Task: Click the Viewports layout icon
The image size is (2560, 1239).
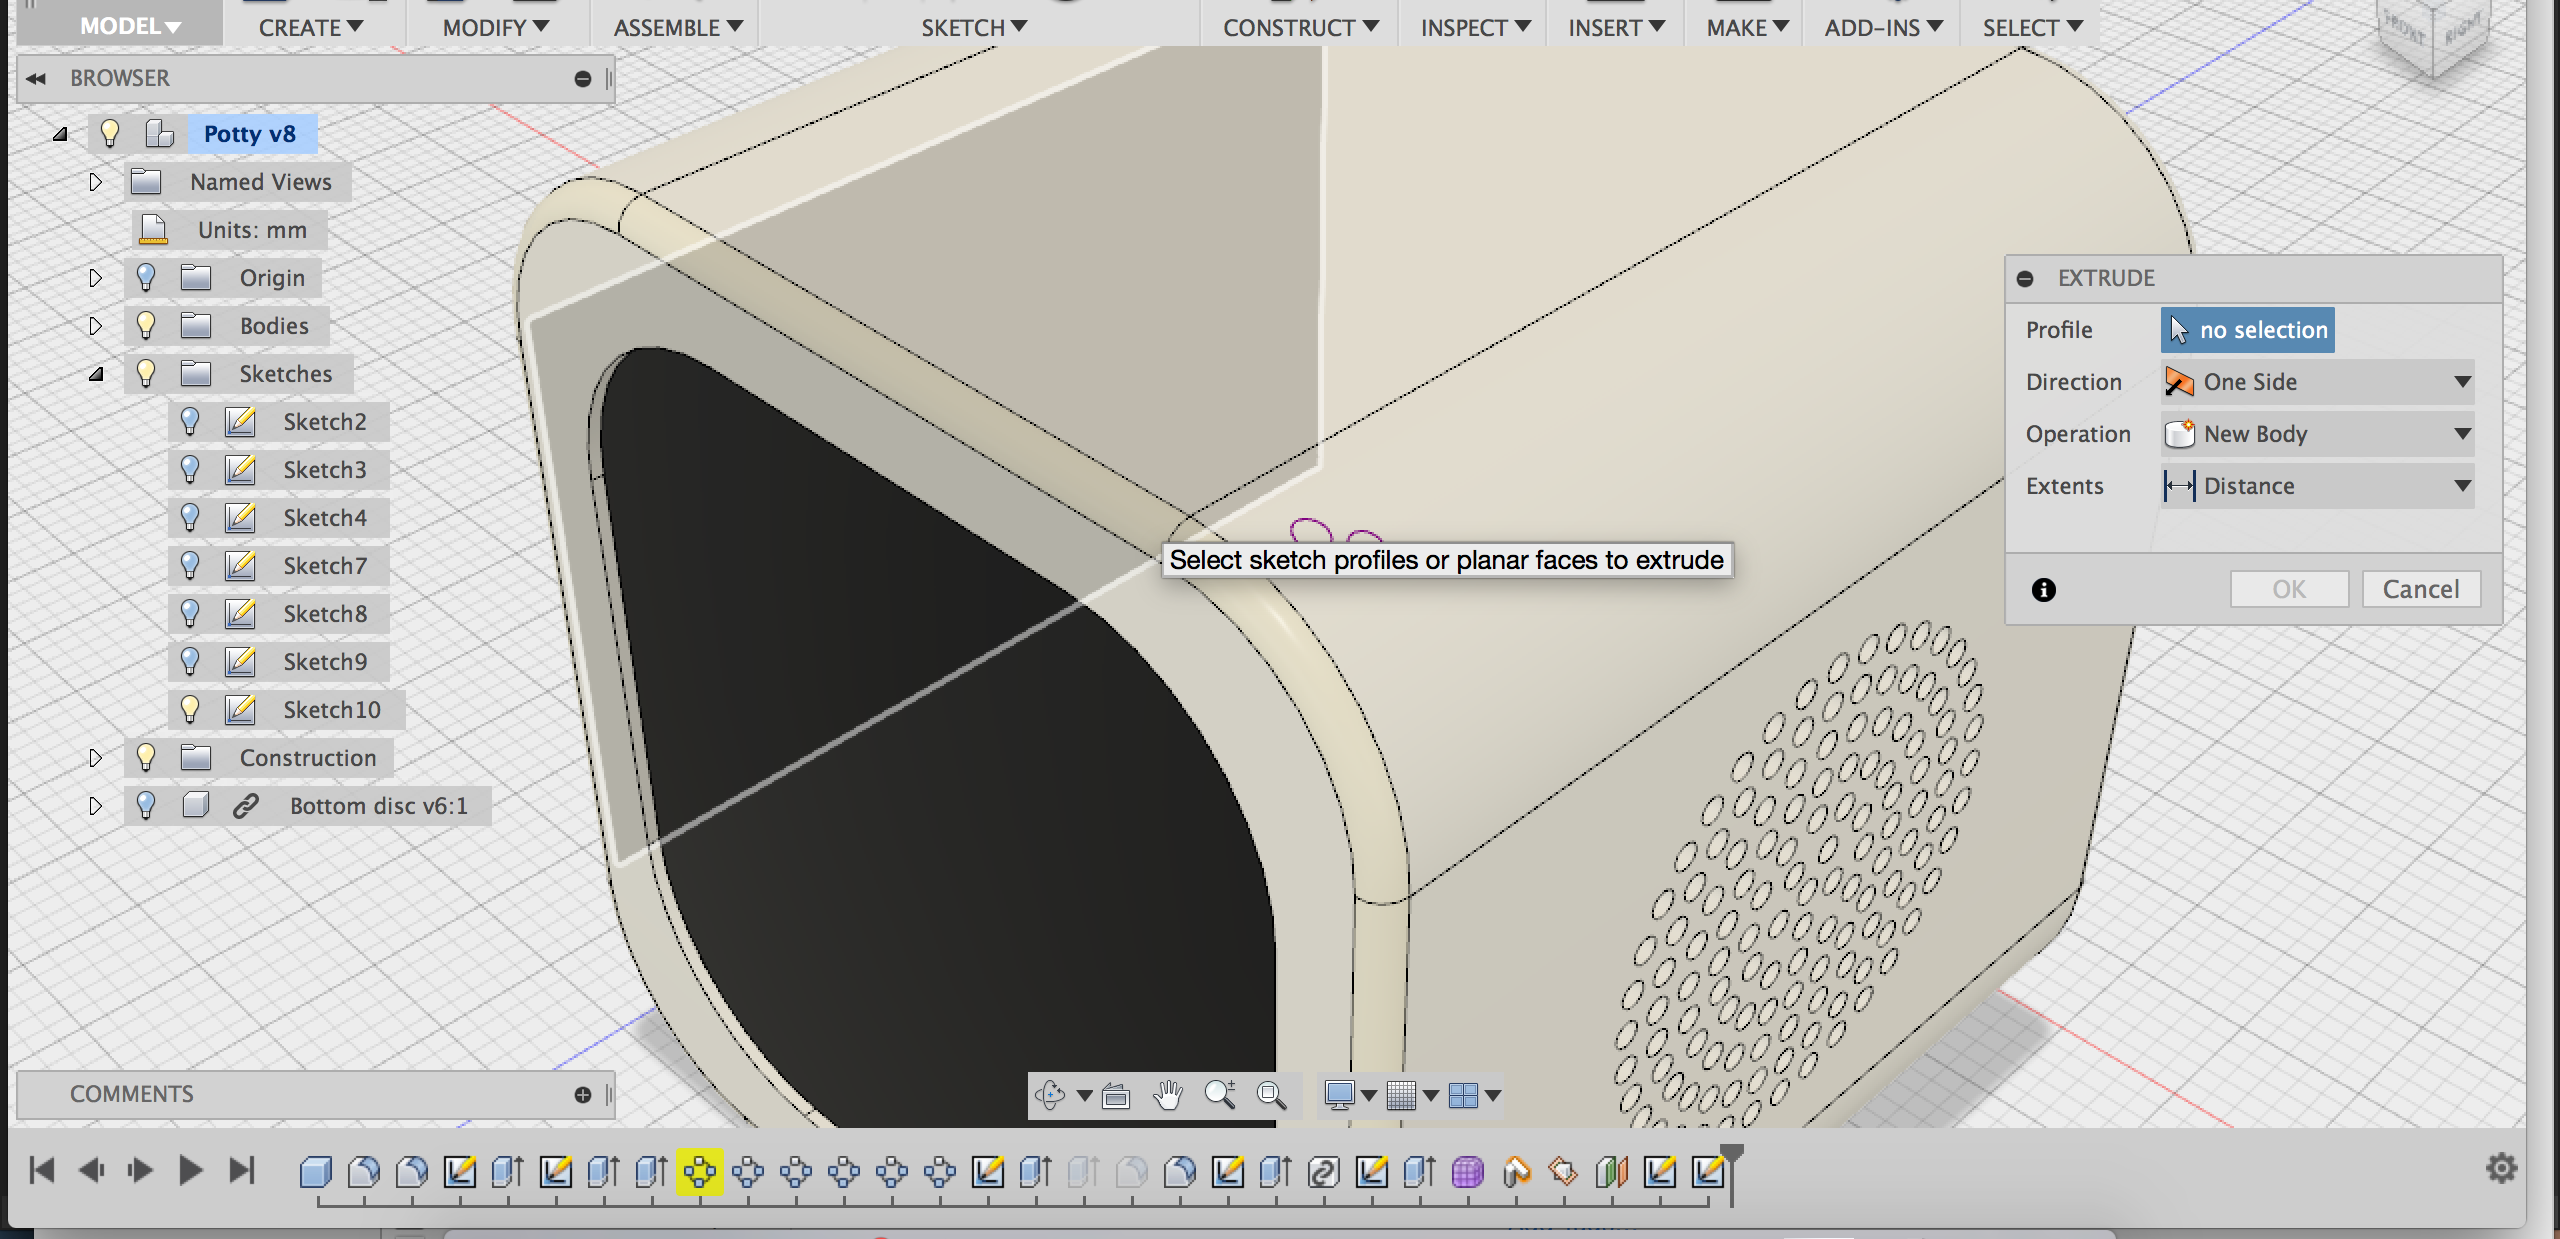Action: [x=1462, y=1095]
